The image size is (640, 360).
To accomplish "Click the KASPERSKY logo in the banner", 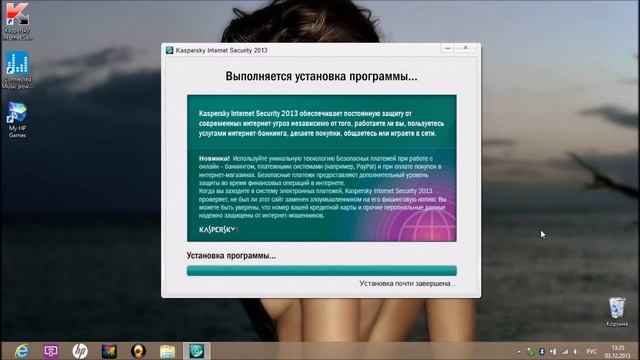I will tap(218, 230).
